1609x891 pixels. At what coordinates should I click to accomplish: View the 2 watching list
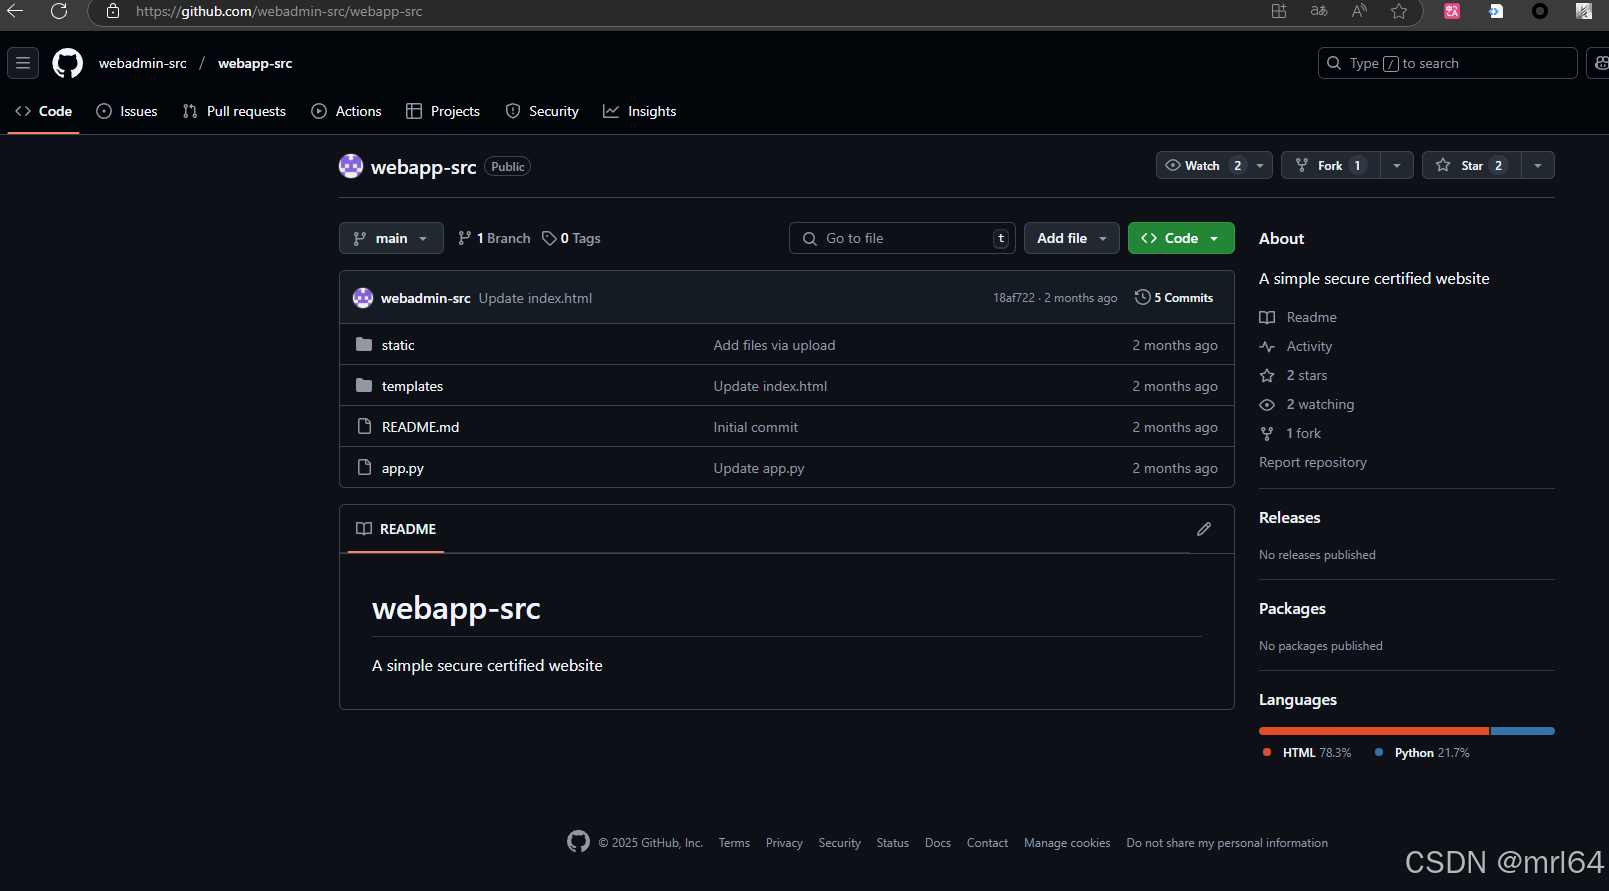(1320, 404)
